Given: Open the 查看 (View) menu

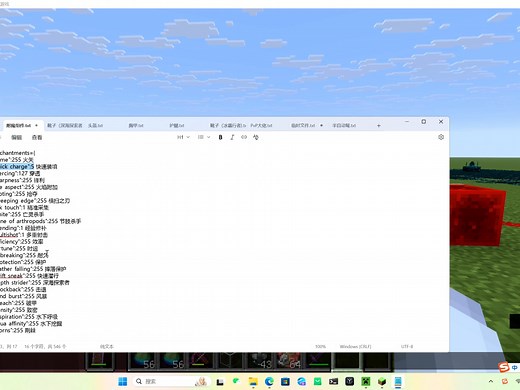Looking at the screenshot, I should [37, 137].
